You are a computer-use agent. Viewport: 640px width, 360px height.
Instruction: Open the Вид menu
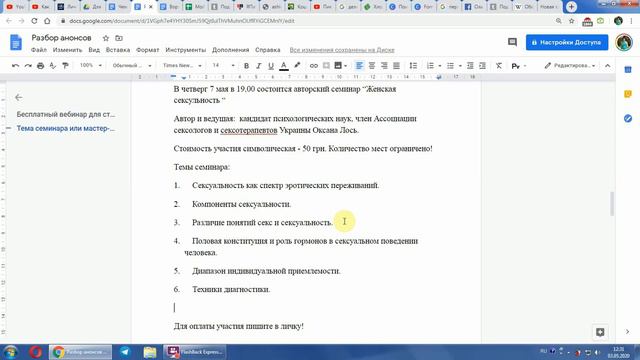pos(94,50)
